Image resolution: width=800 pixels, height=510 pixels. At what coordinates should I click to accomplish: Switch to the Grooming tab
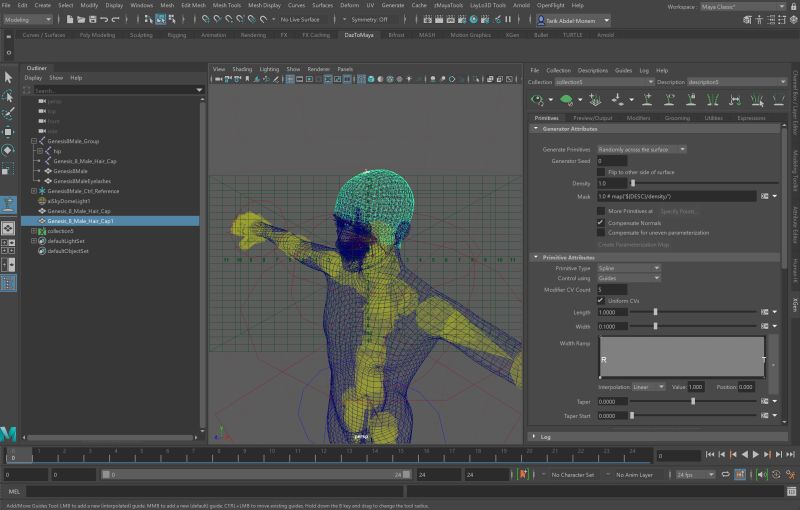pyautogui.click(x=677, y=118)
